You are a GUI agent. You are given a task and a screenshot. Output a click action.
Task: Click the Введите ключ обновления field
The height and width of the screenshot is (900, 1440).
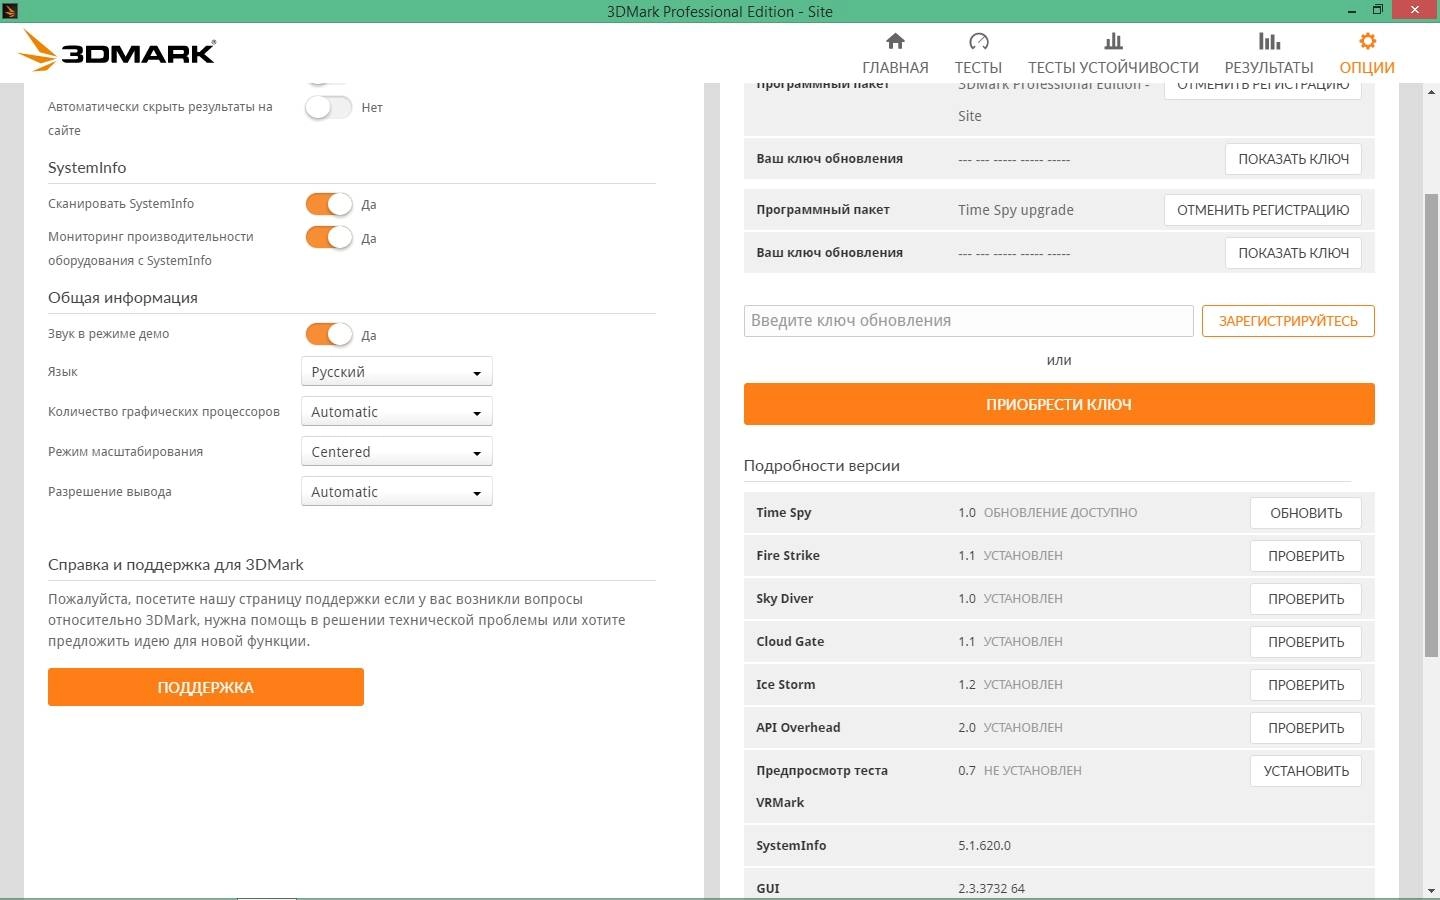pyautogui.click(x=968, y=321)
